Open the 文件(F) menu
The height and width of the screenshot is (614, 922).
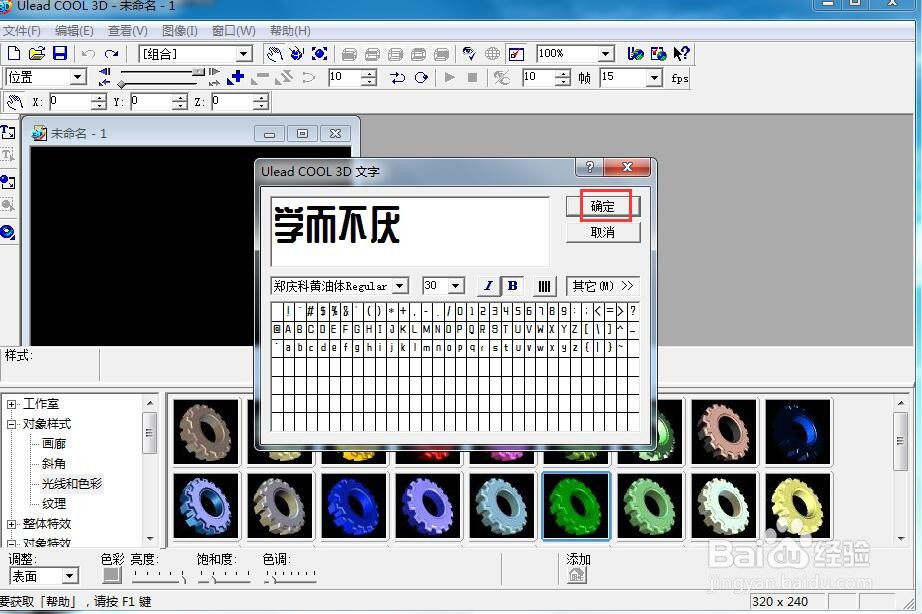coord(22,31)
